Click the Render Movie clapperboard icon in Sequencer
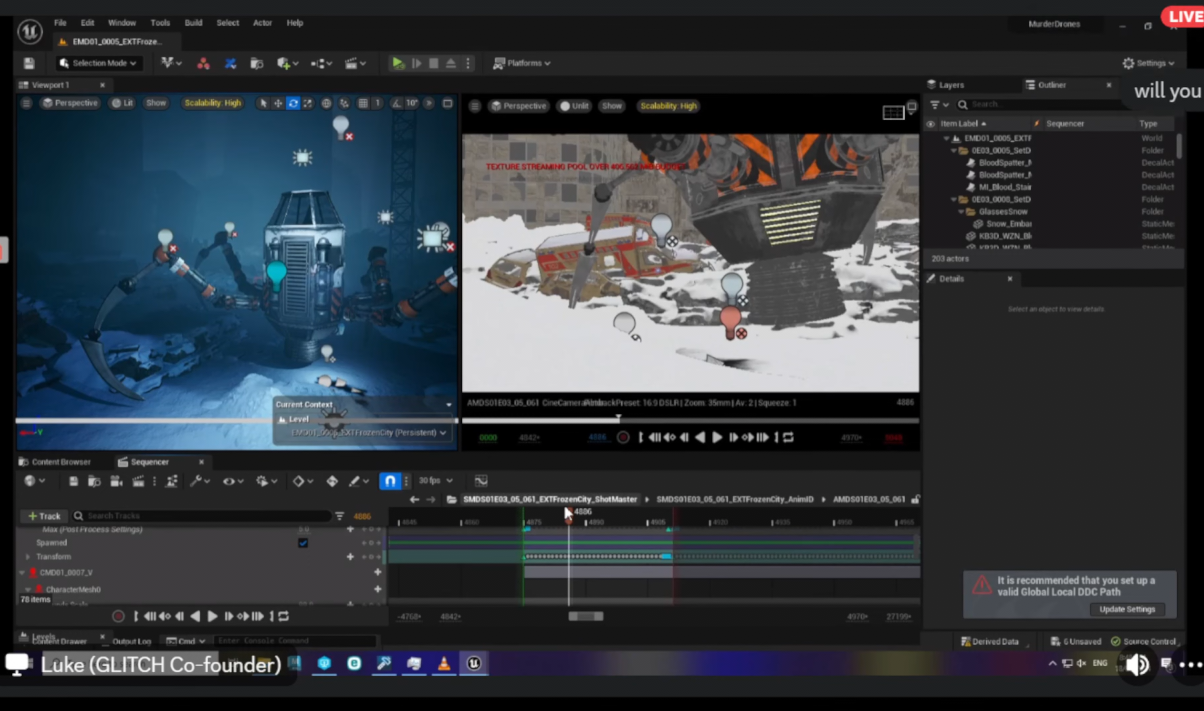 138,481
